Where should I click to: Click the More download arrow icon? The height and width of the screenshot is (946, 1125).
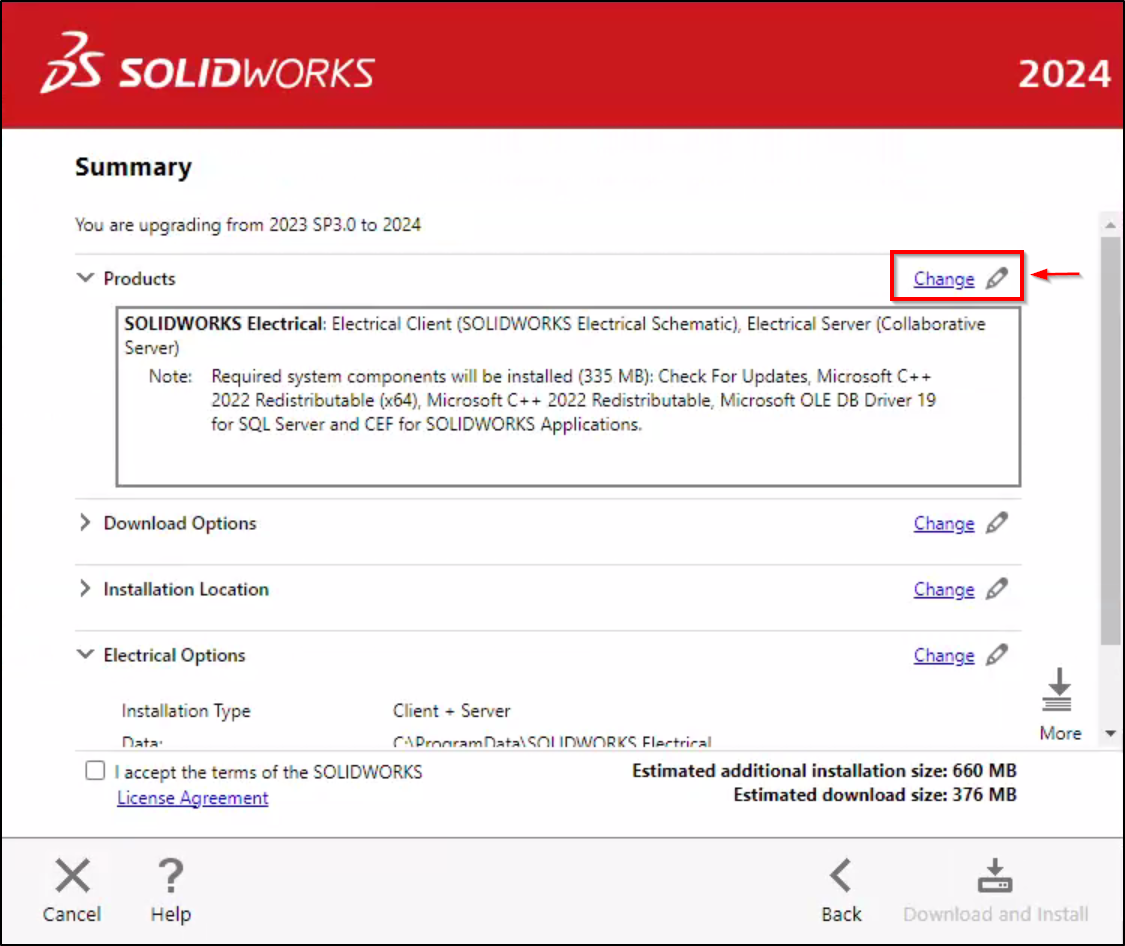pyautogui.click(x=1058, y=689)
